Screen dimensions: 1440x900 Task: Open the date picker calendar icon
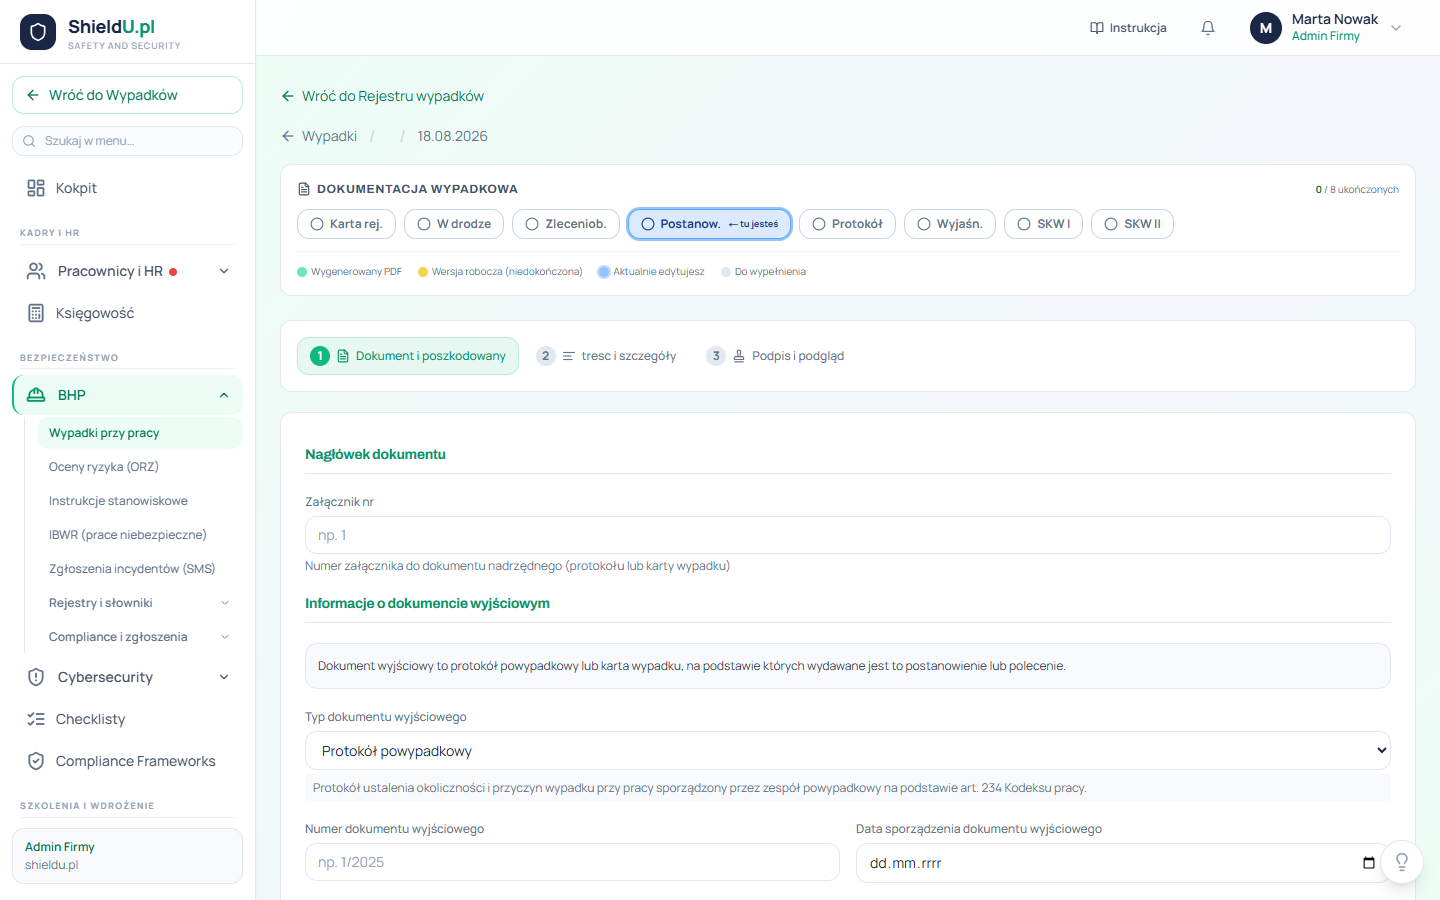1369,863
